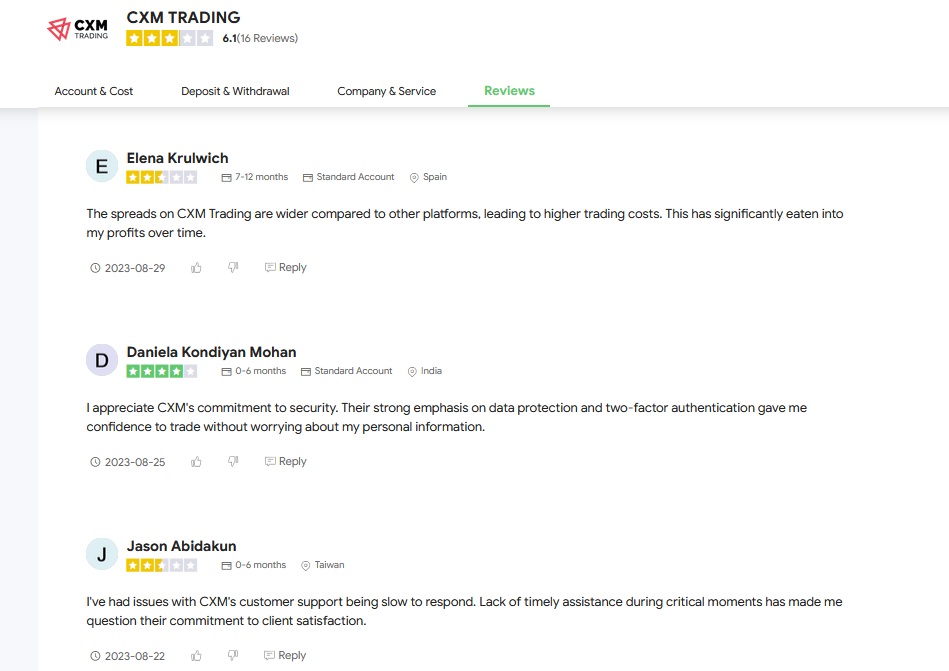Select the Reviews tab
This screenshot has height=671, width=949.
[509, 91]
